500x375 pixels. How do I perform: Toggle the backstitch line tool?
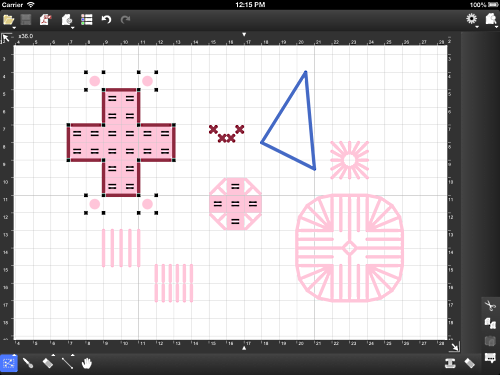coord(68,363)
